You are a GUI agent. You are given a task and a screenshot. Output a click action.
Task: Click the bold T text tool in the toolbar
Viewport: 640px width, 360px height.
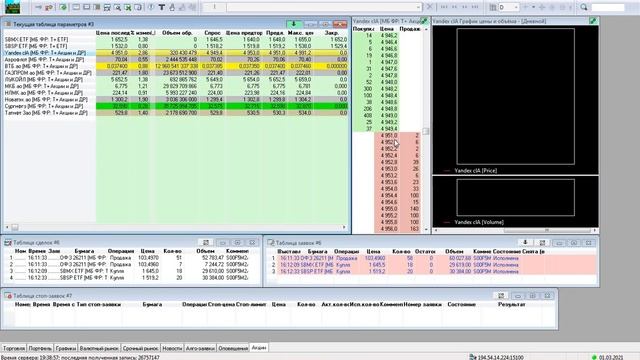[162, 7]
